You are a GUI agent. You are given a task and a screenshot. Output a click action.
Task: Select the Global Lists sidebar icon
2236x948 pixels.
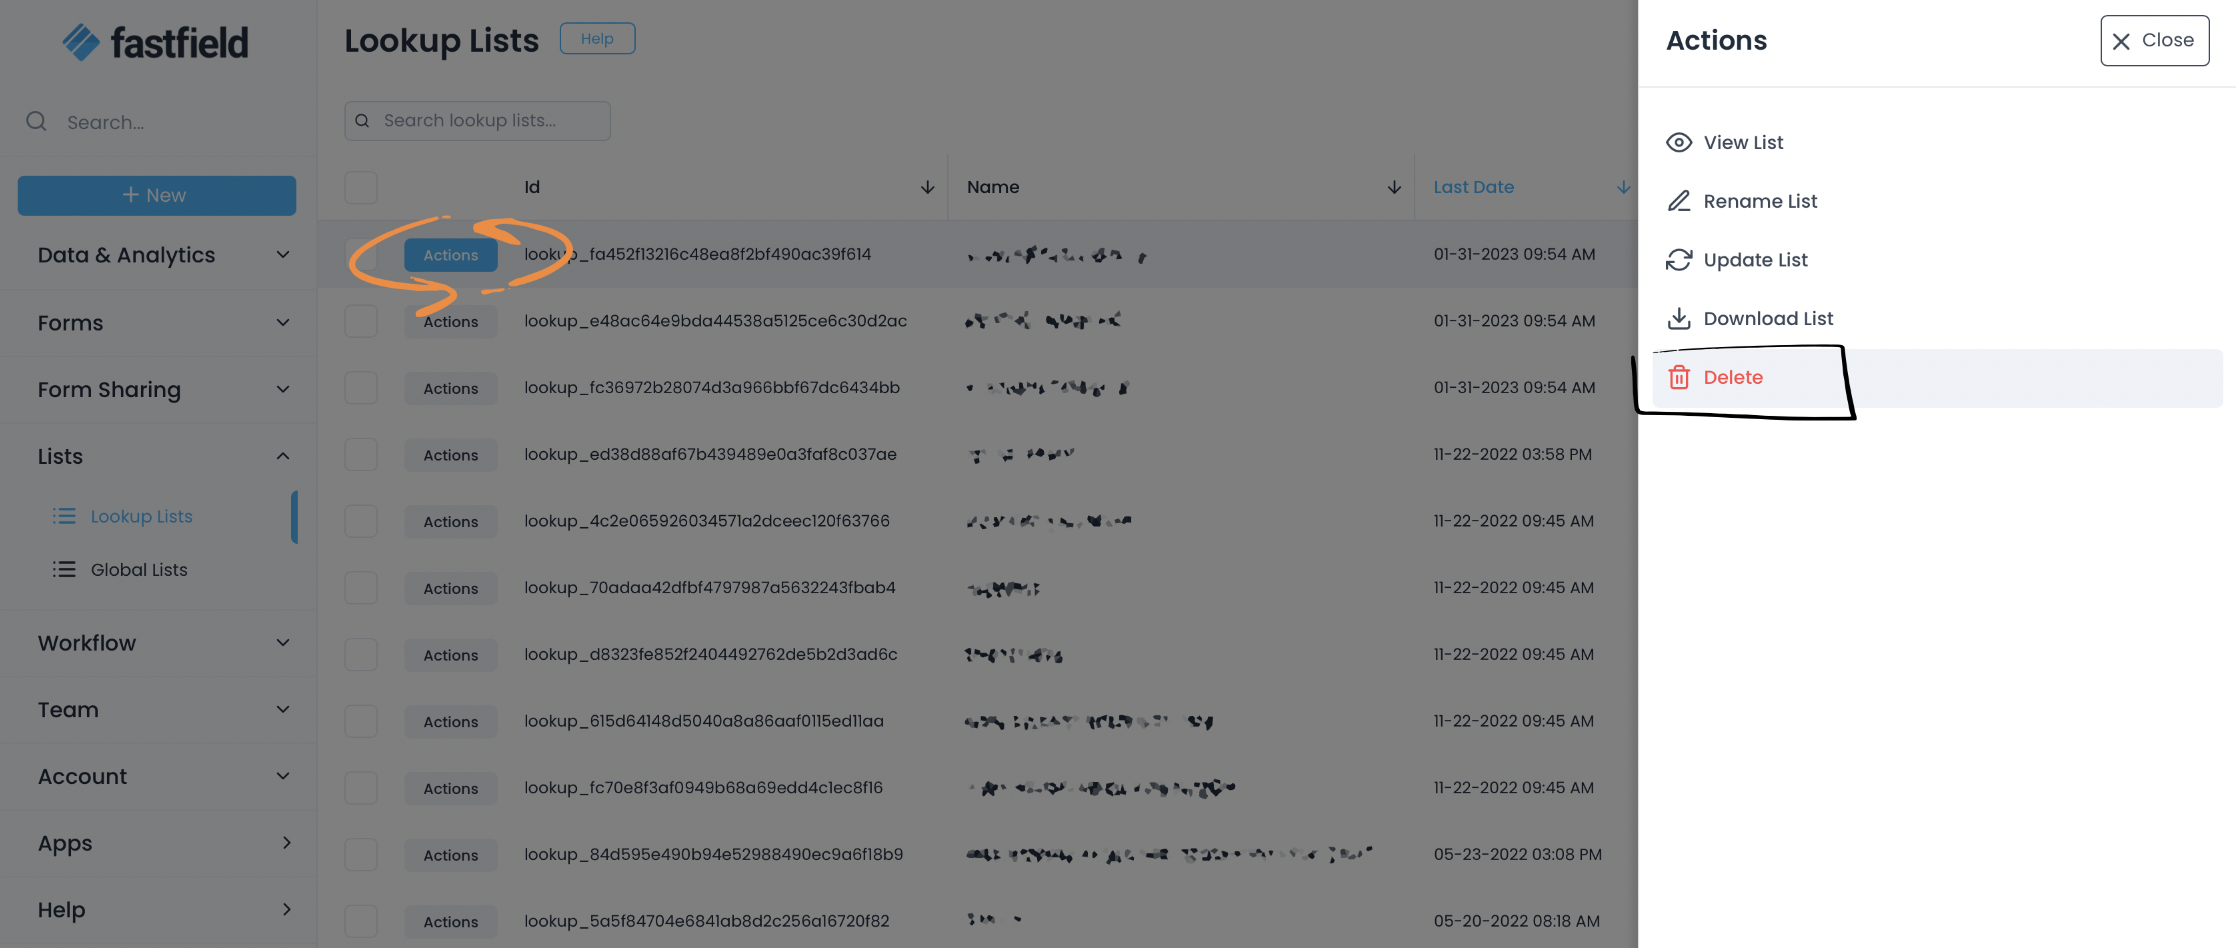click(x=64, y=569)
